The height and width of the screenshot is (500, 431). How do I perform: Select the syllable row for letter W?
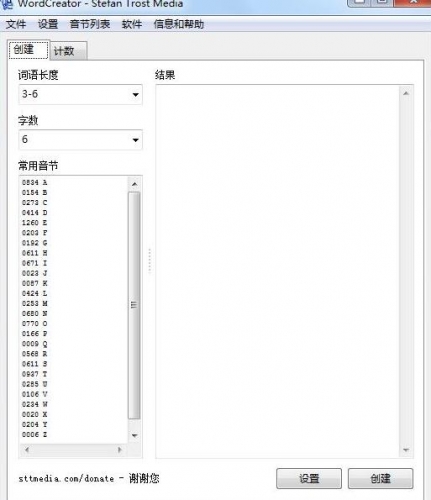click(34, 404)
